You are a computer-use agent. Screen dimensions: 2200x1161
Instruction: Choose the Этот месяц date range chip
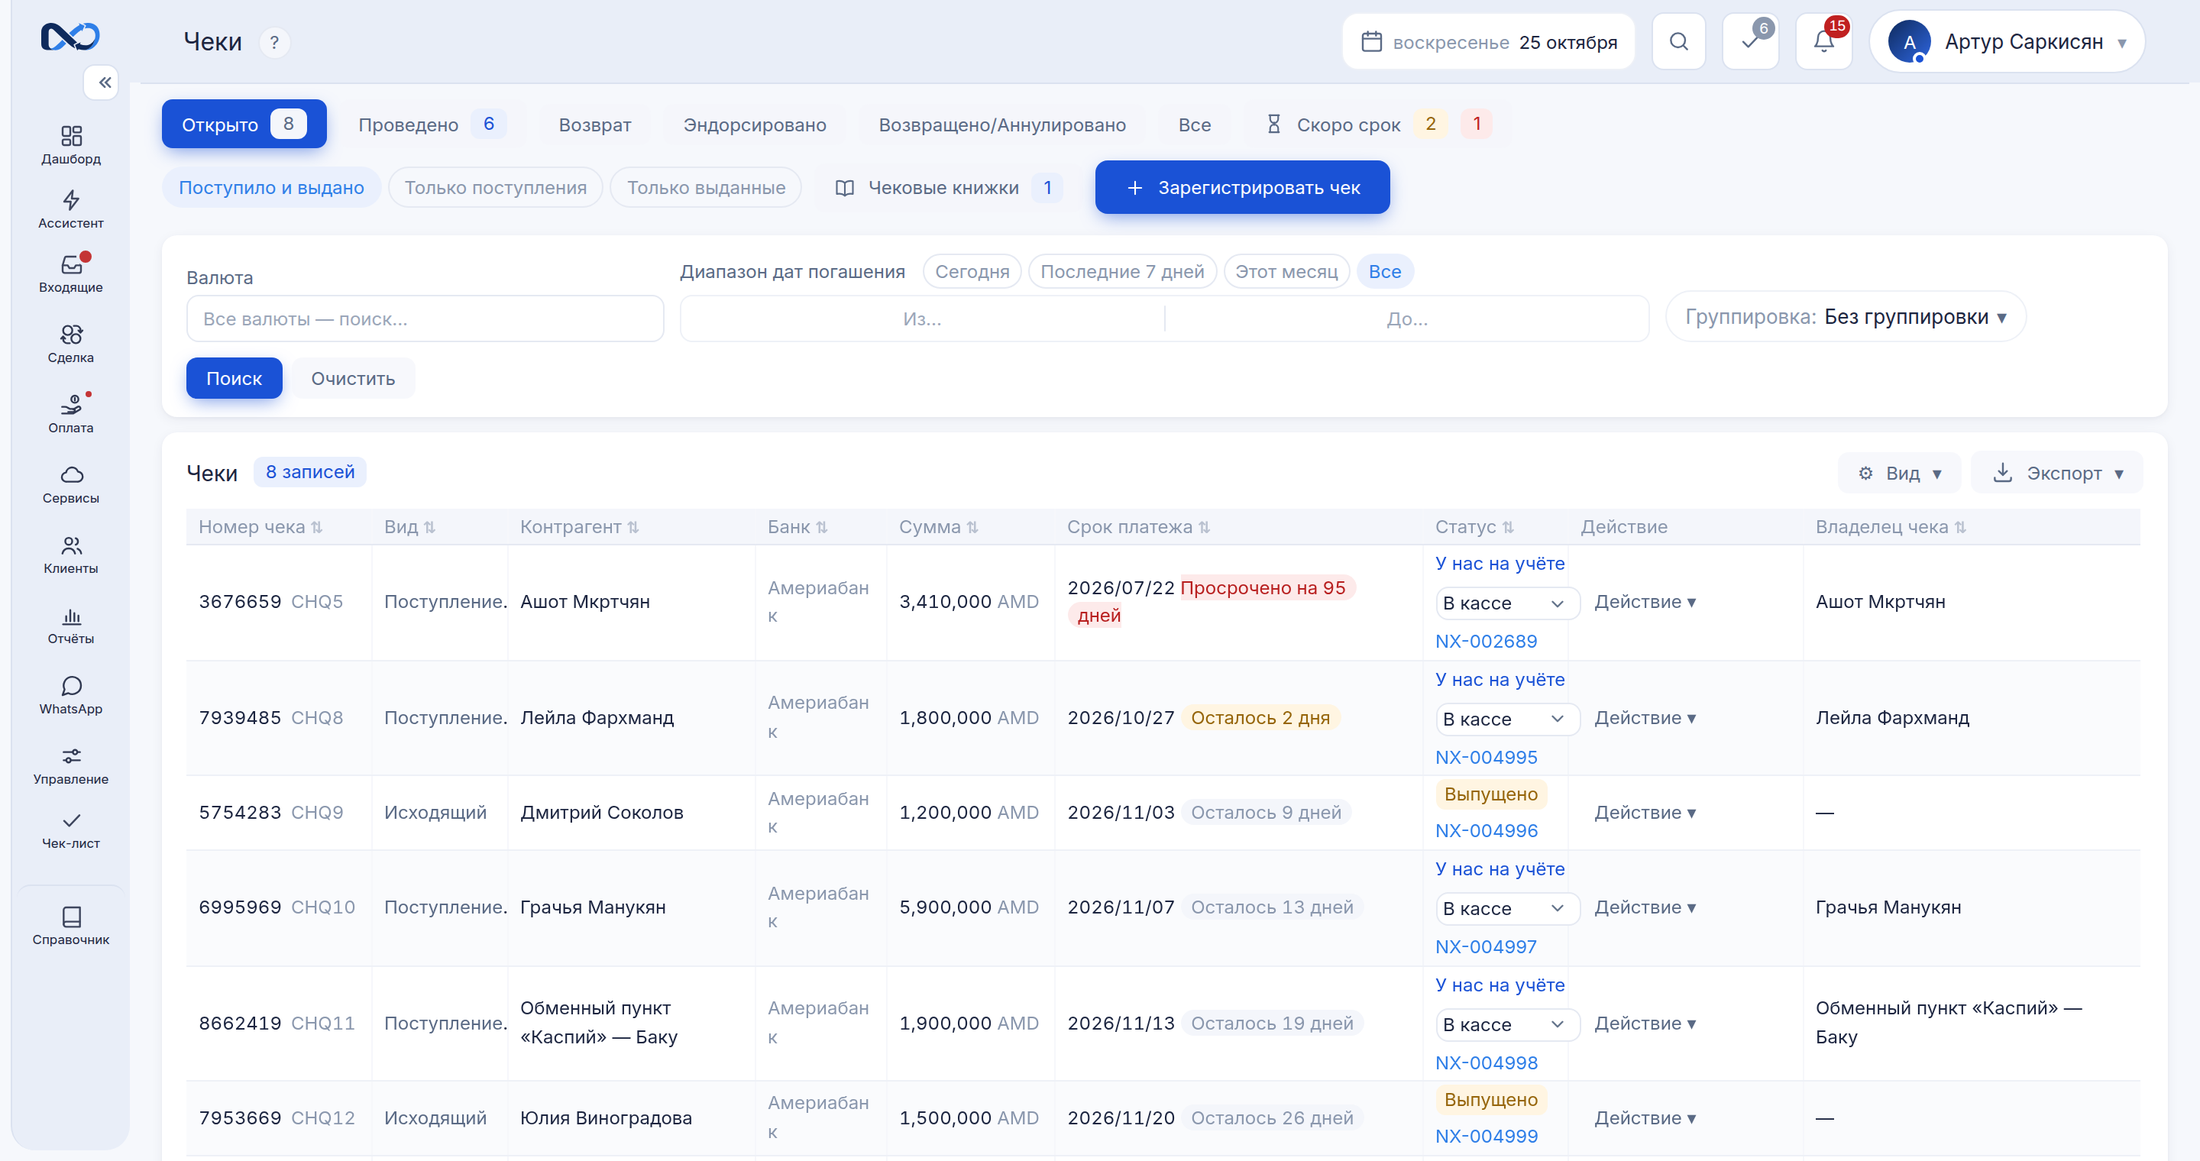(1286, 272)
